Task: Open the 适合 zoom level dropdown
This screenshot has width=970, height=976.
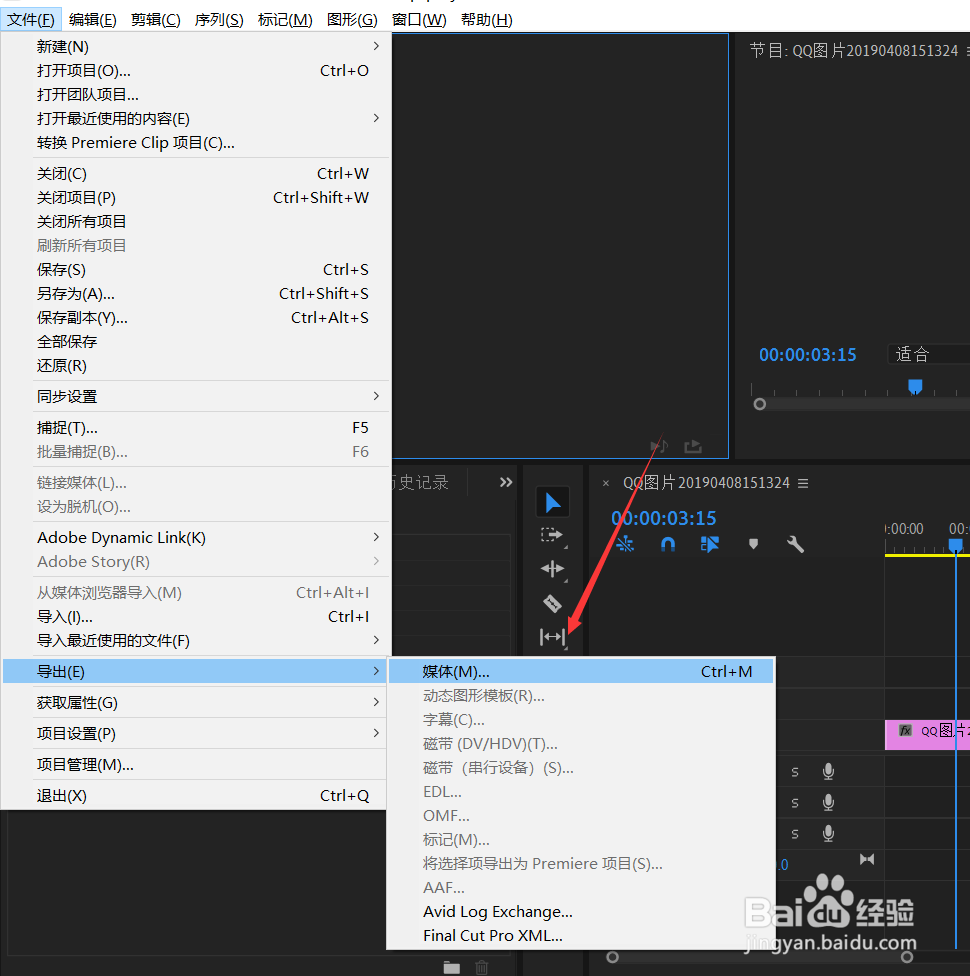Action: pyautogui.click(x=928, y=354)
